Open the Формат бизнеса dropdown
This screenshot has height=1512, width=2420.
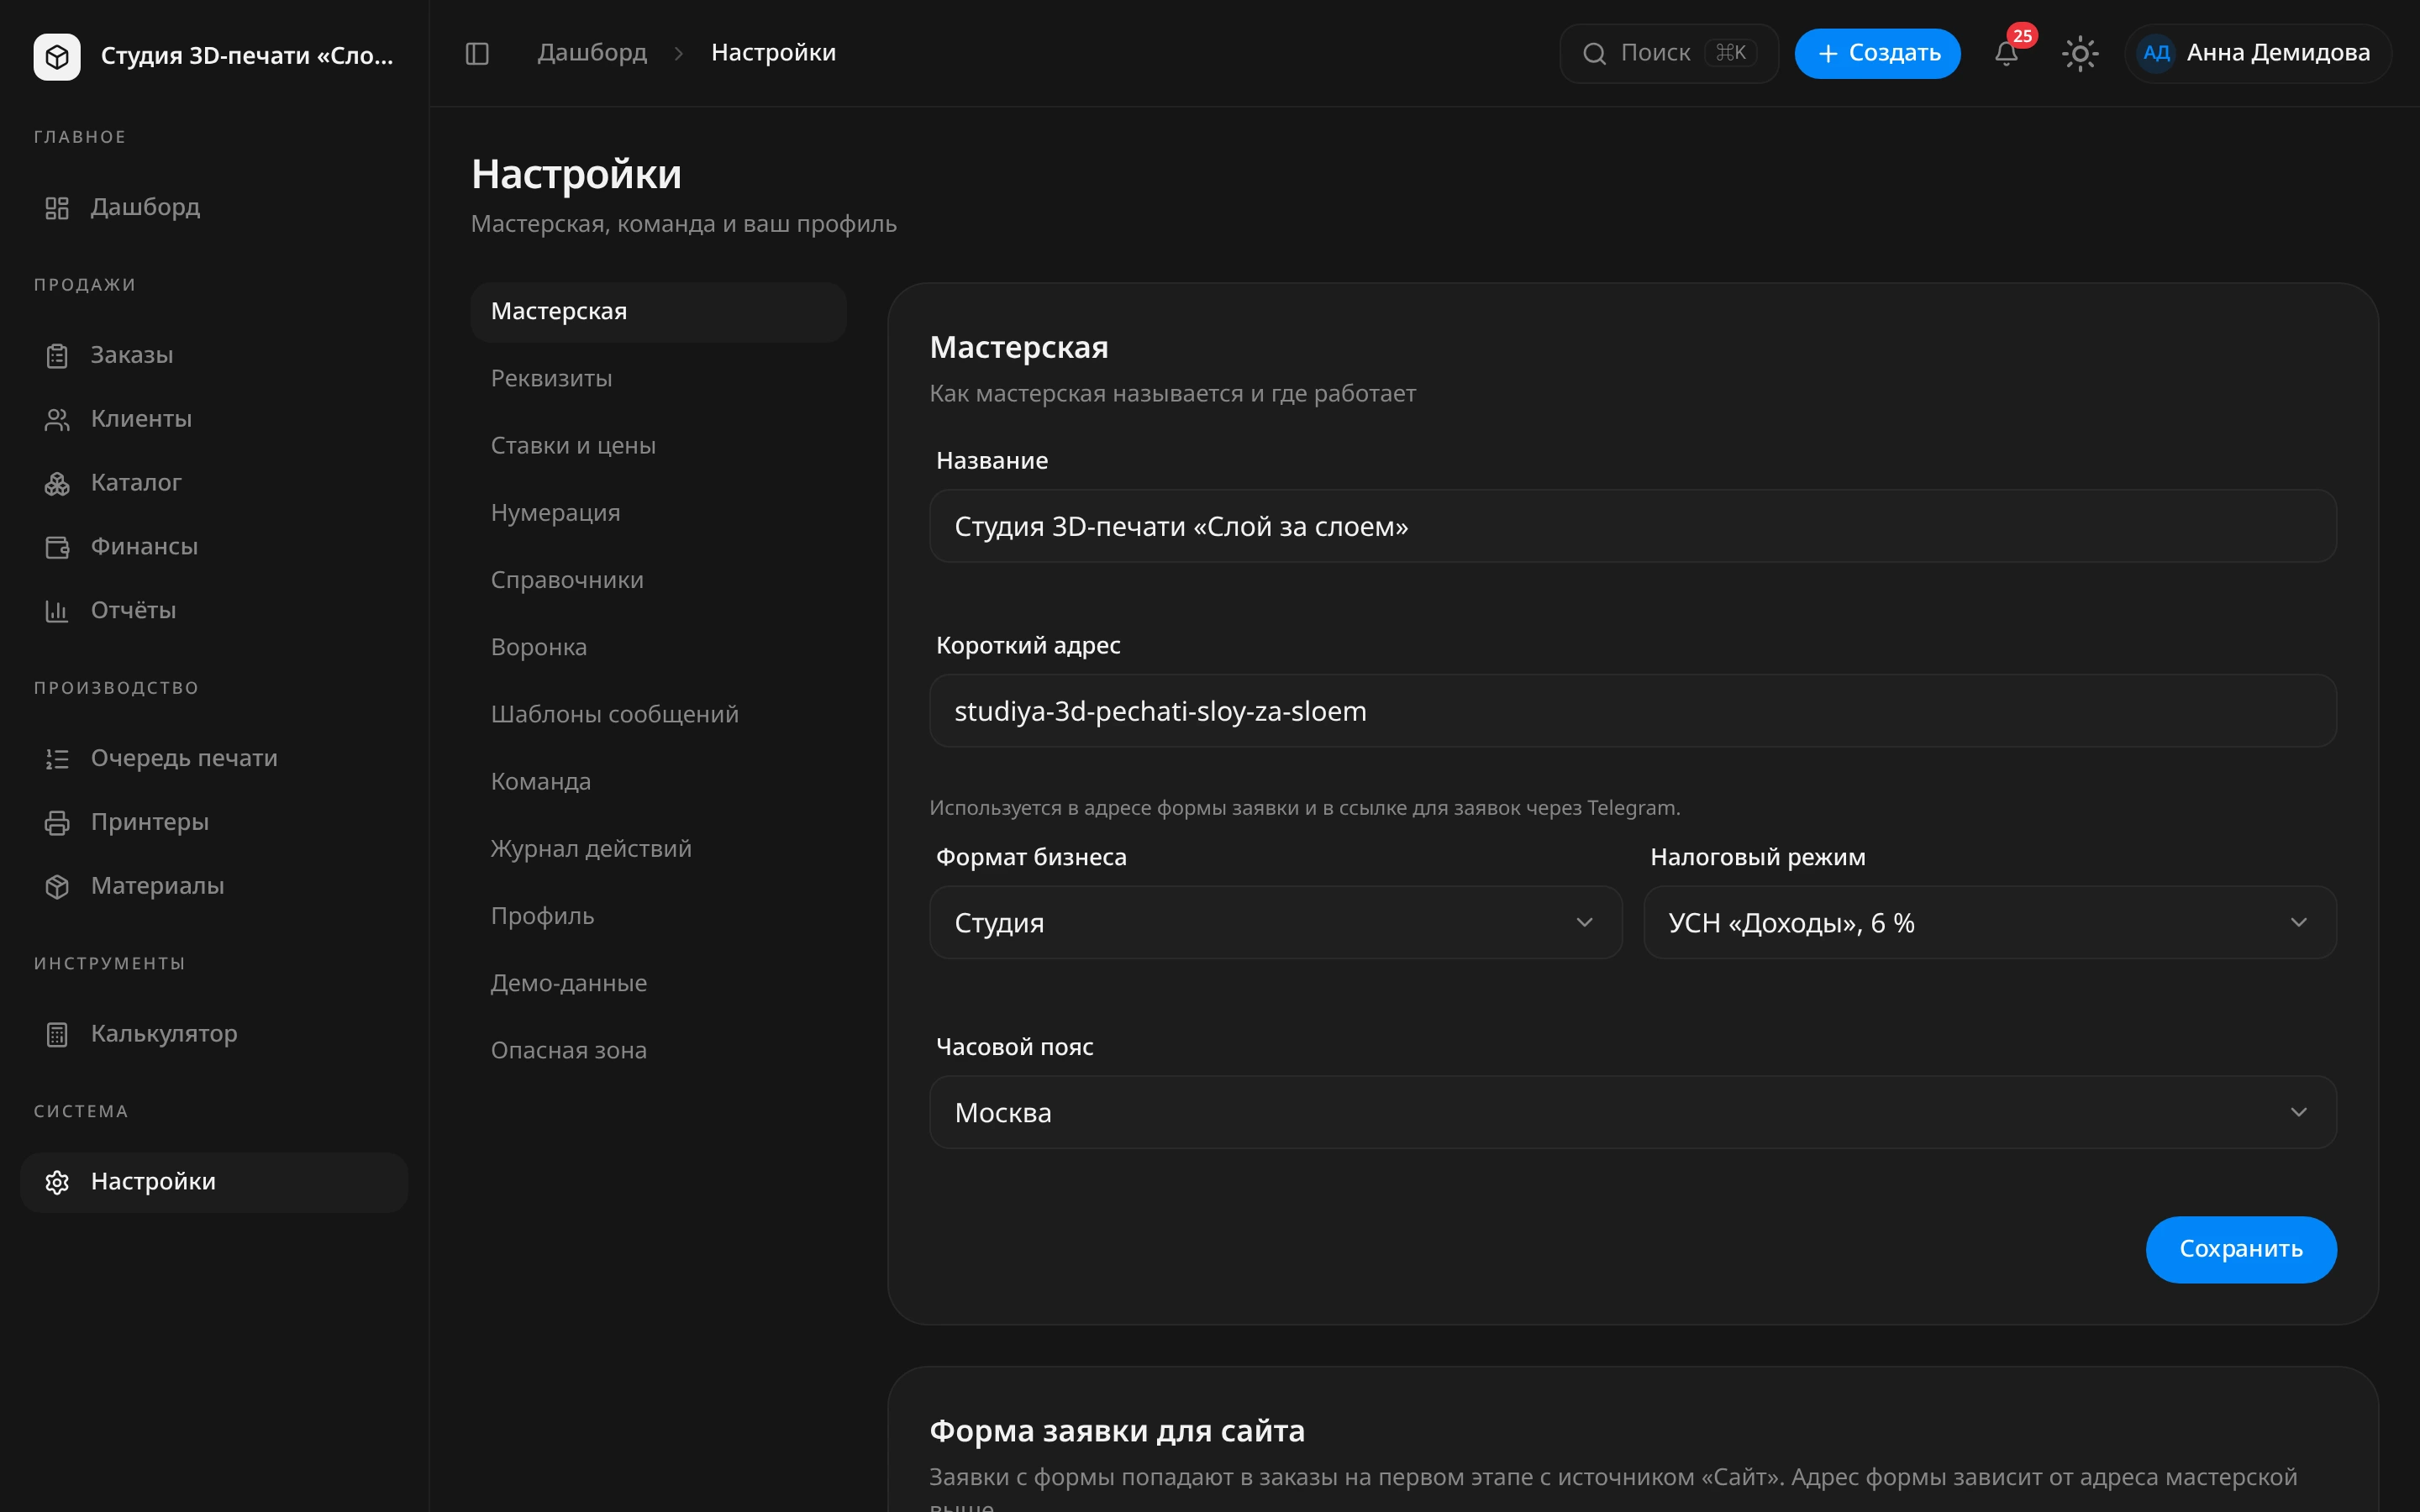click(x=1275, y=922)
